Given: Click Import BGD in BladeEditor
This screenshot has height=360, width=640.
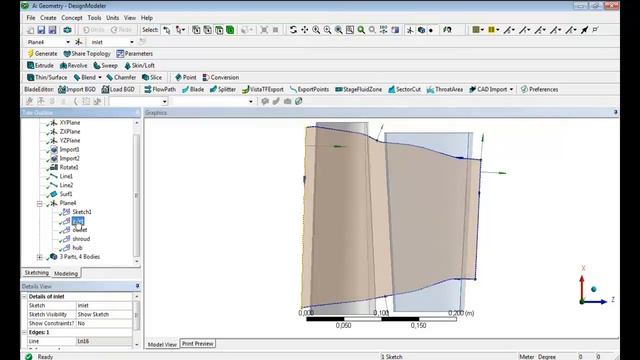Looking at the screenshot, I should (77, 89).
